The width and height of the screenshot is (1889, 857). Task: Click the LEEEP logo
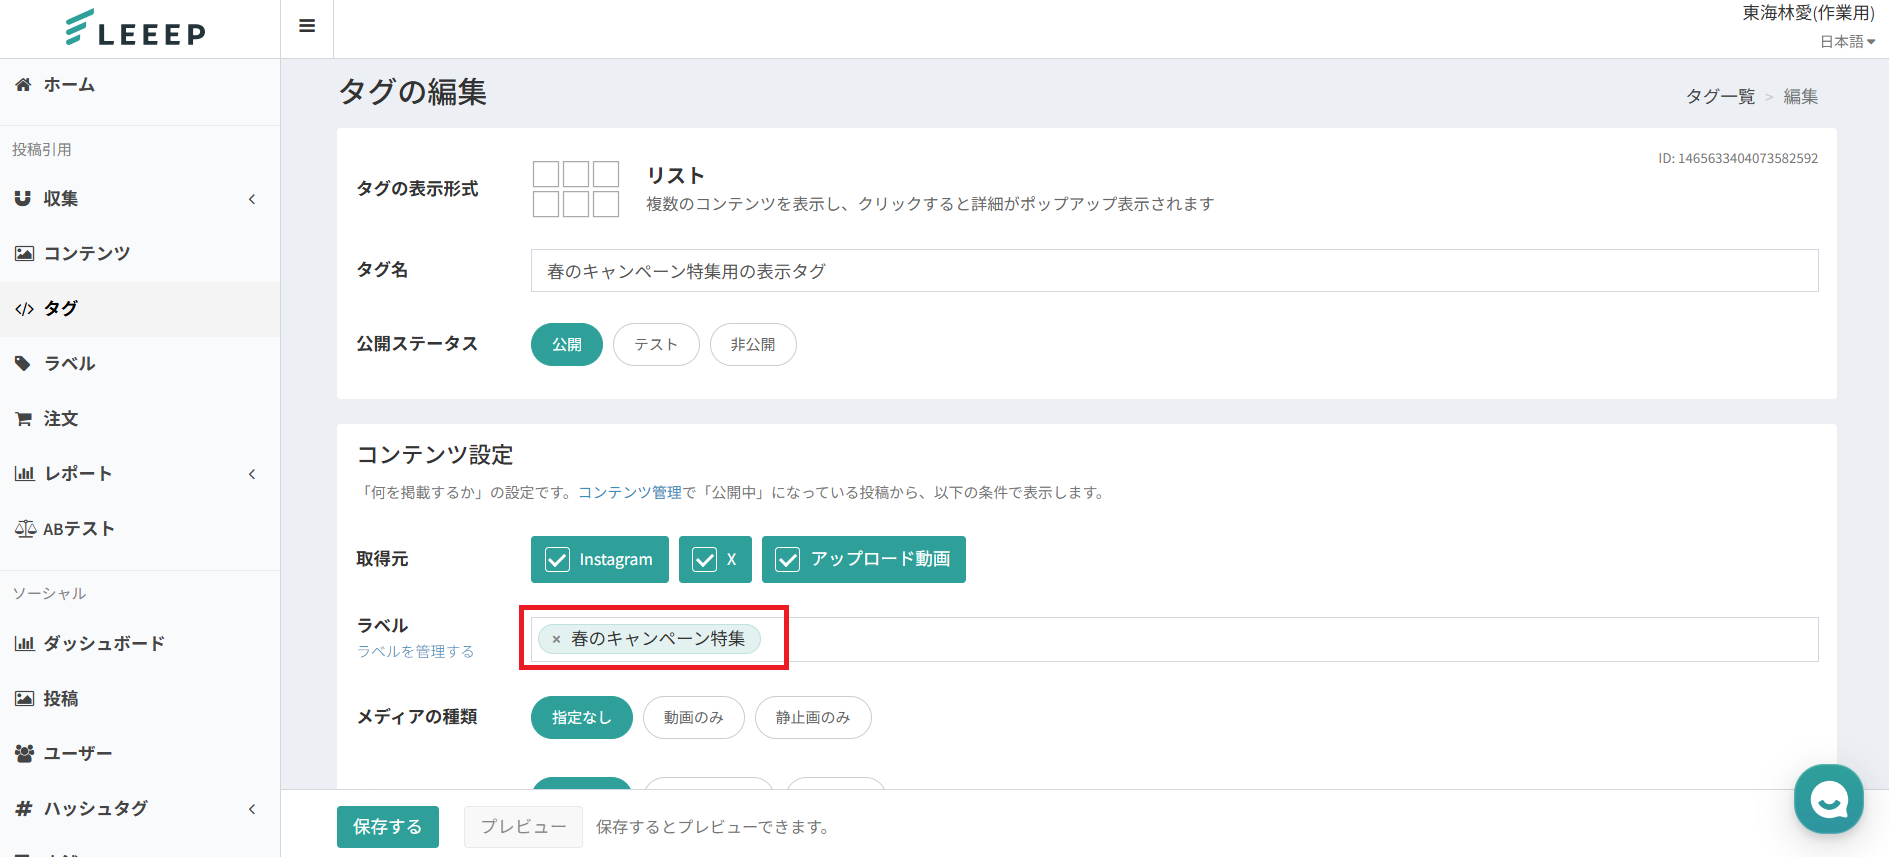(136, 29)
